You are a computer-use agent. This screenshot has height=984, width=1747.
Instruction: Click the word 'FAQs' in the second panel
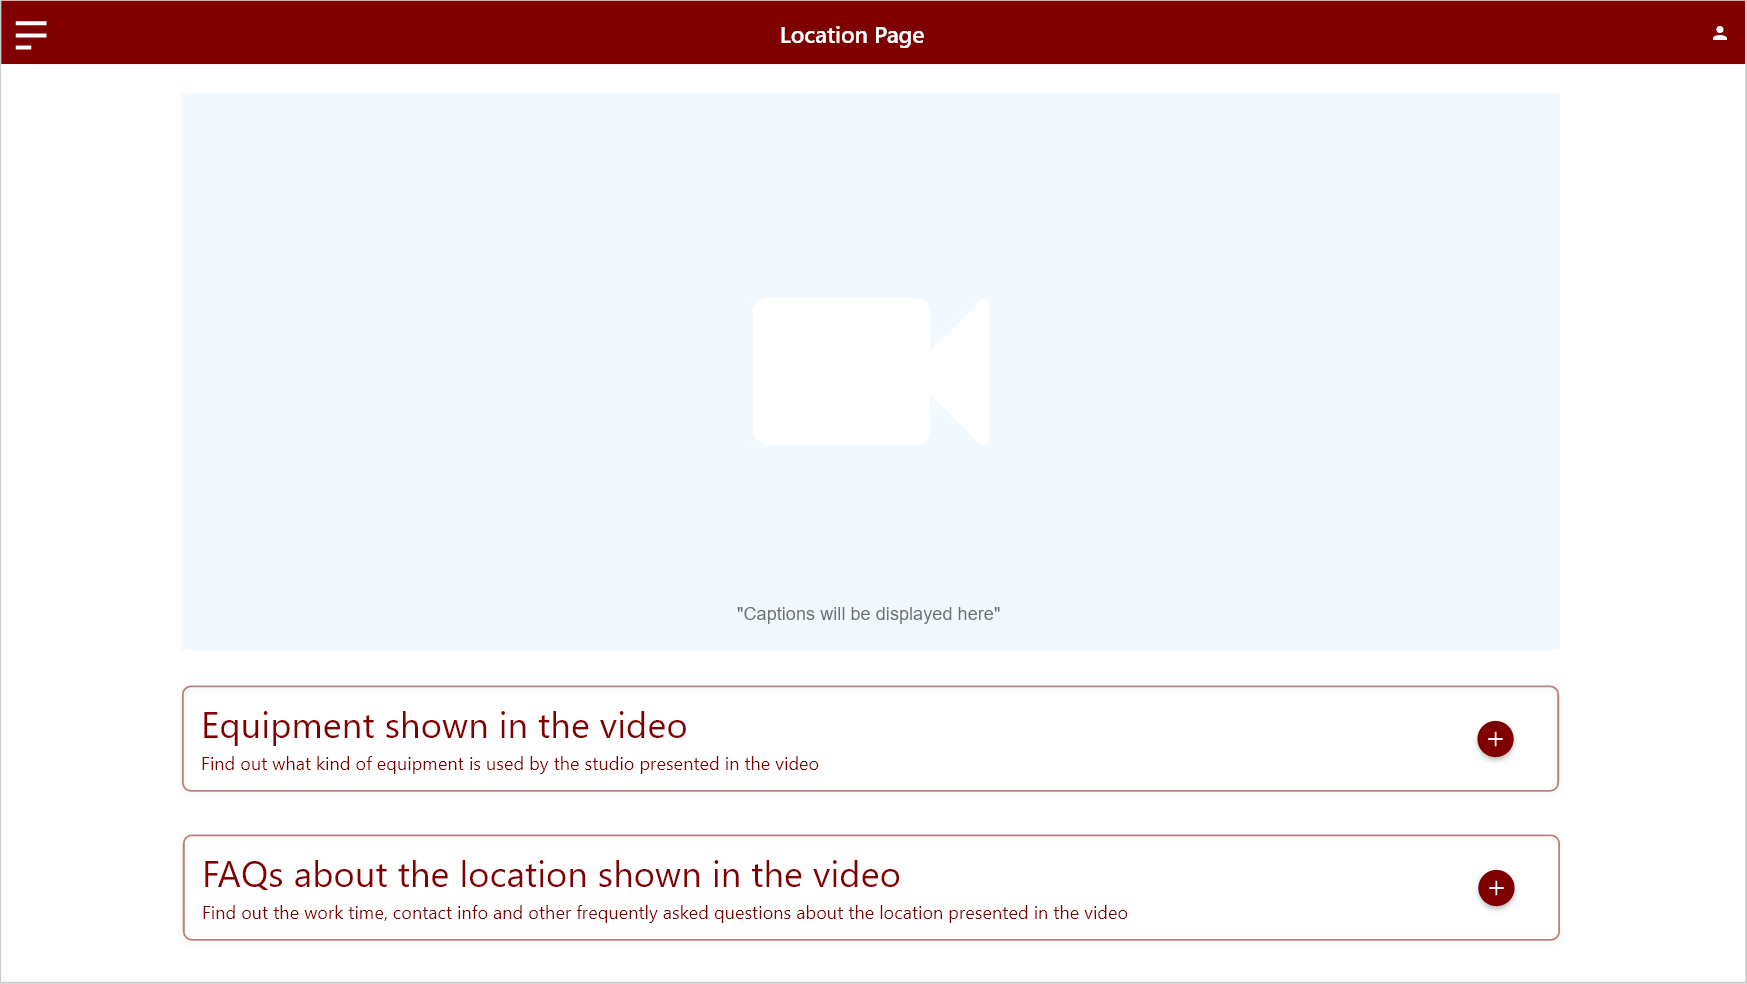(x=243, y=875)
